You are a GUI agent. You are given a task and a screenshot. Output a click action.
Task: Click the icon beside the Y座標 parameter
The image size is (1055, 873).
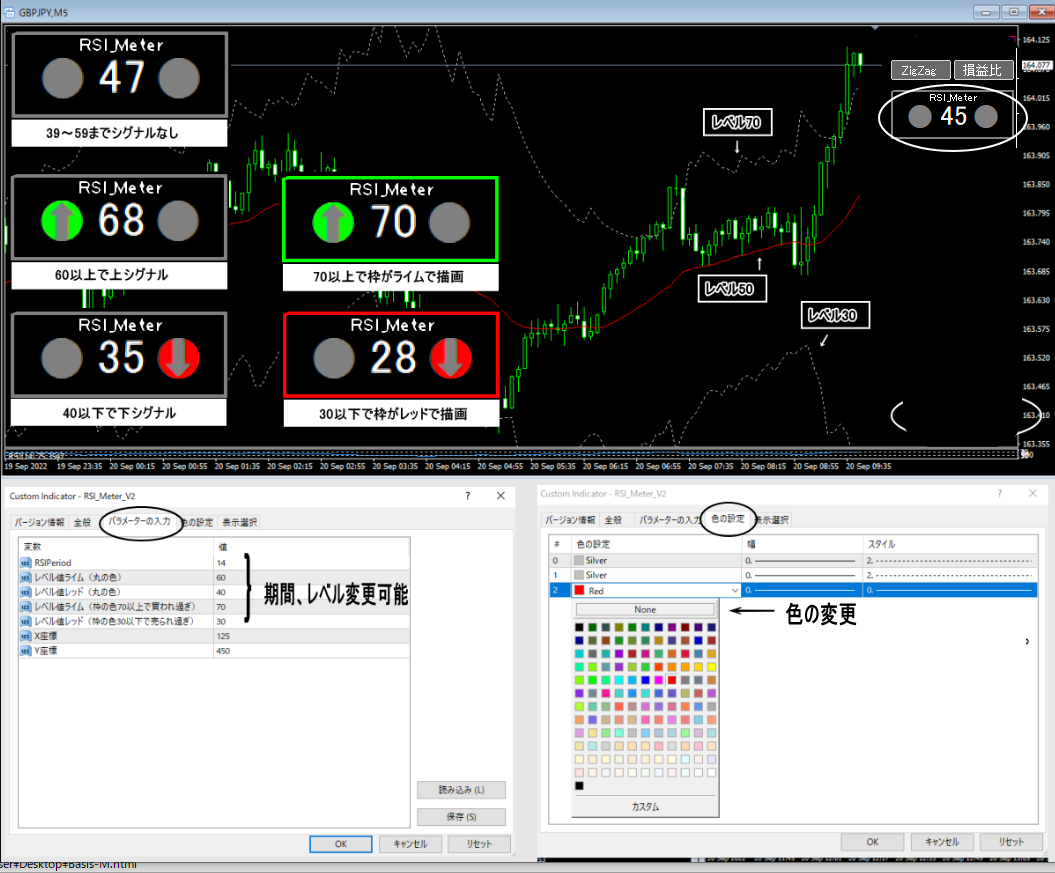(26, 650)
